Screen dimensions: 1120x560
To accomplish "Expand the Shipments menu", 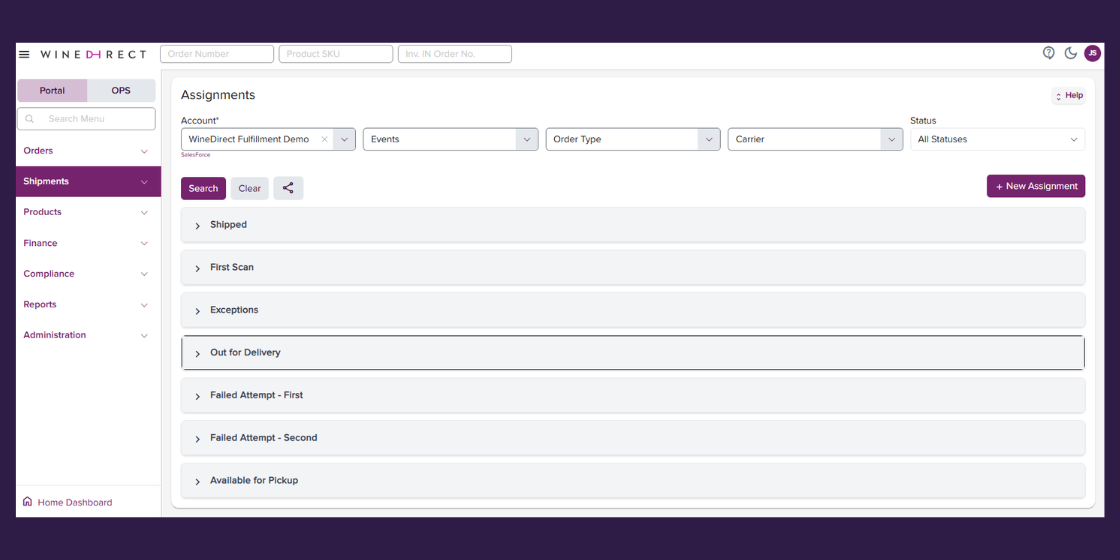I will 87,181.
